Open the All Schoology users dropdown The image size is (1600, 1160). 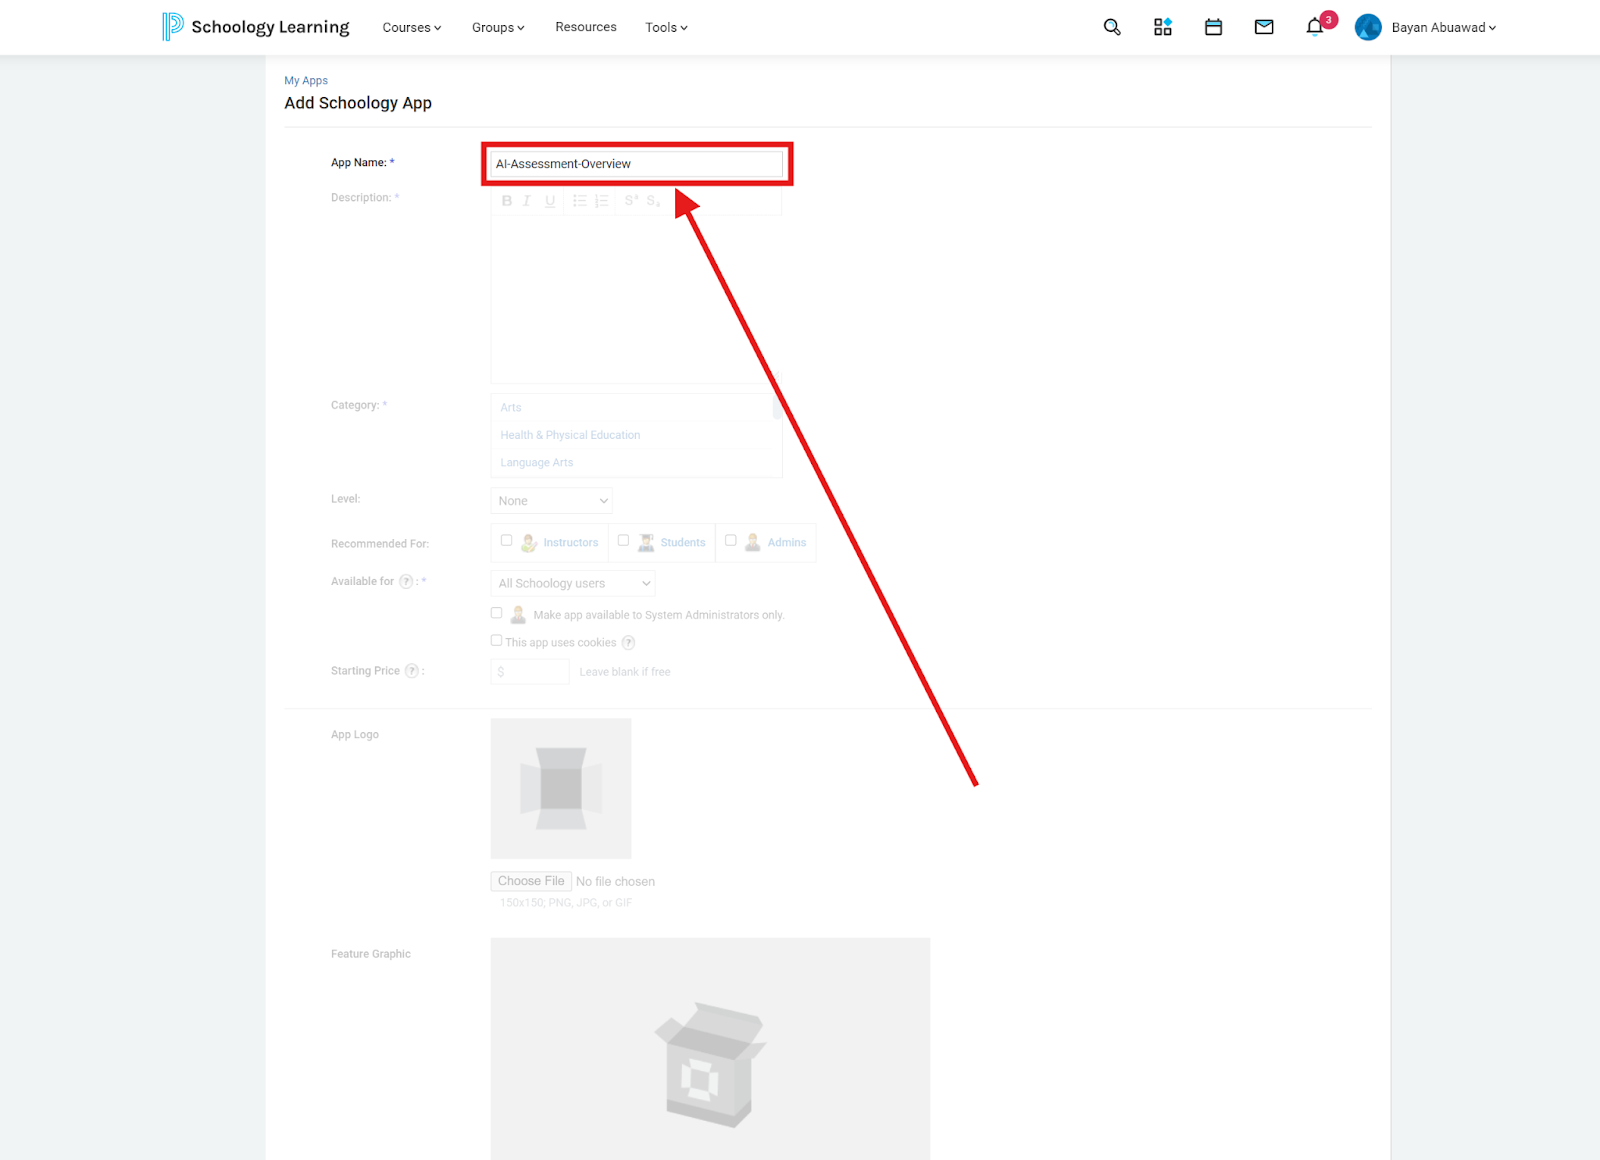tap(573, 583)
